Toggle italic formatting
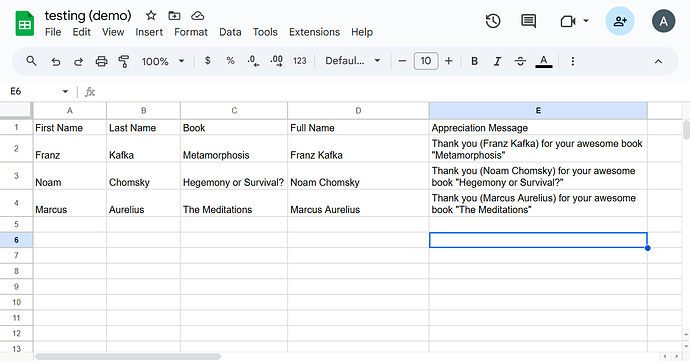Image resolution: width=690 pixels, height=361 pixels. [497, 61]
